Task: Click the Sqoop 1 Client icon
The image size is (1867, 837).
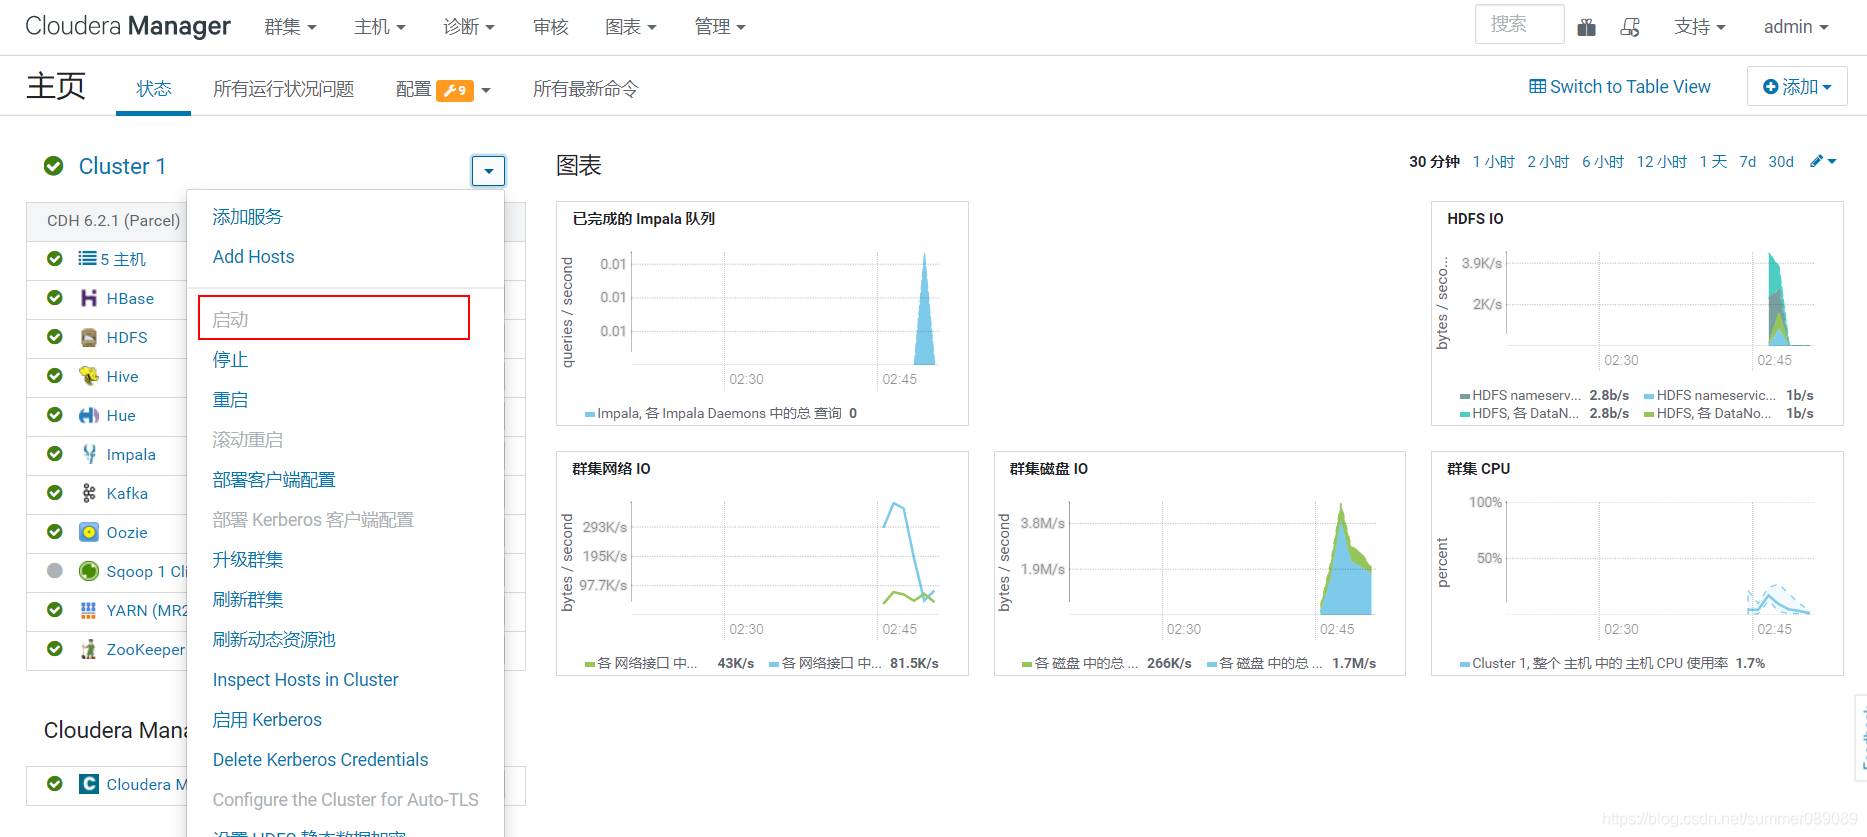Action: [89, 571]
